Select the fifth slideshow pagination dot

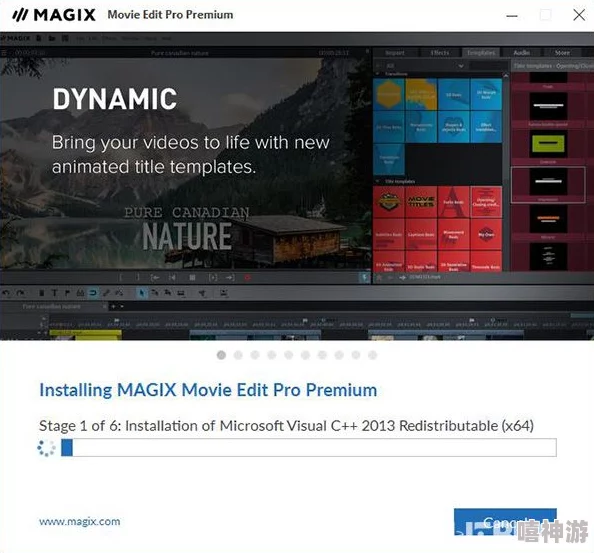tap(289, 355)
